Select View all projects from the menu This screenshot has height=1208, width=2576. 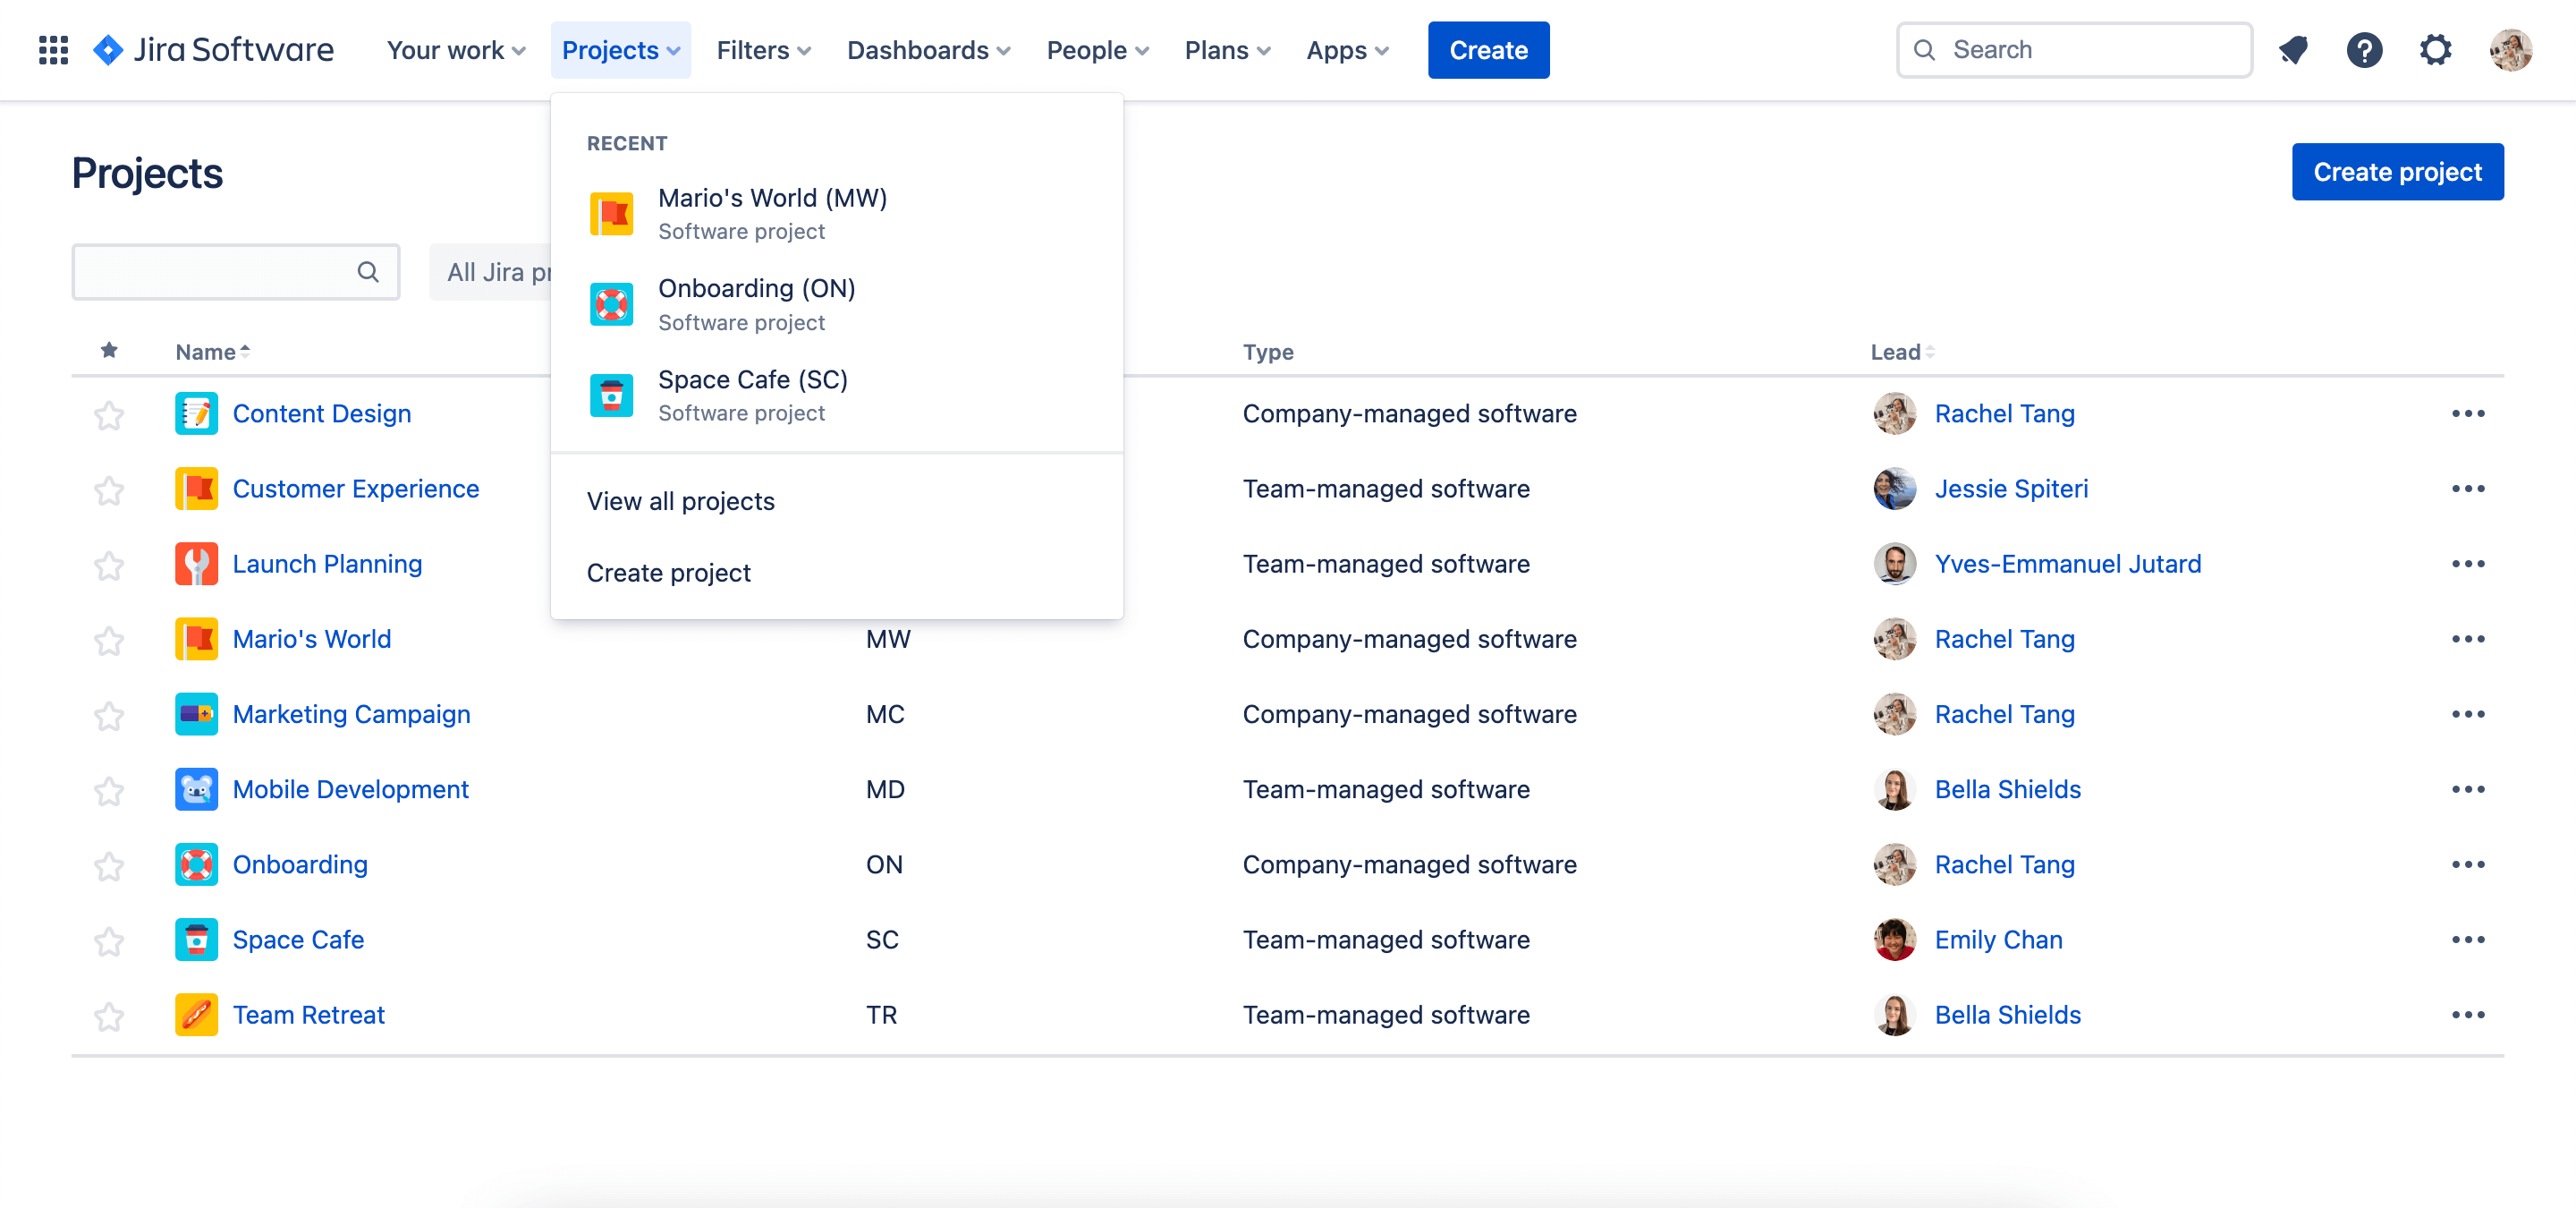click(x=680, y=501)
